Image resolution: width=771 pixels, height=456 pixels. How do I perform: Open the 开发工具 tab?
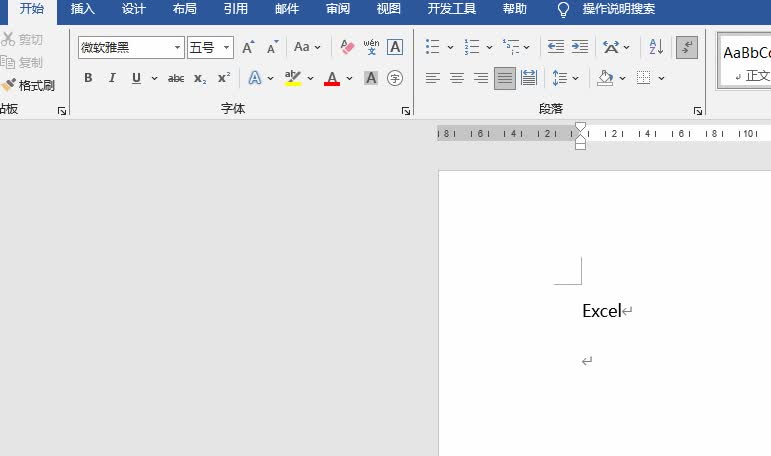point(452,9)
